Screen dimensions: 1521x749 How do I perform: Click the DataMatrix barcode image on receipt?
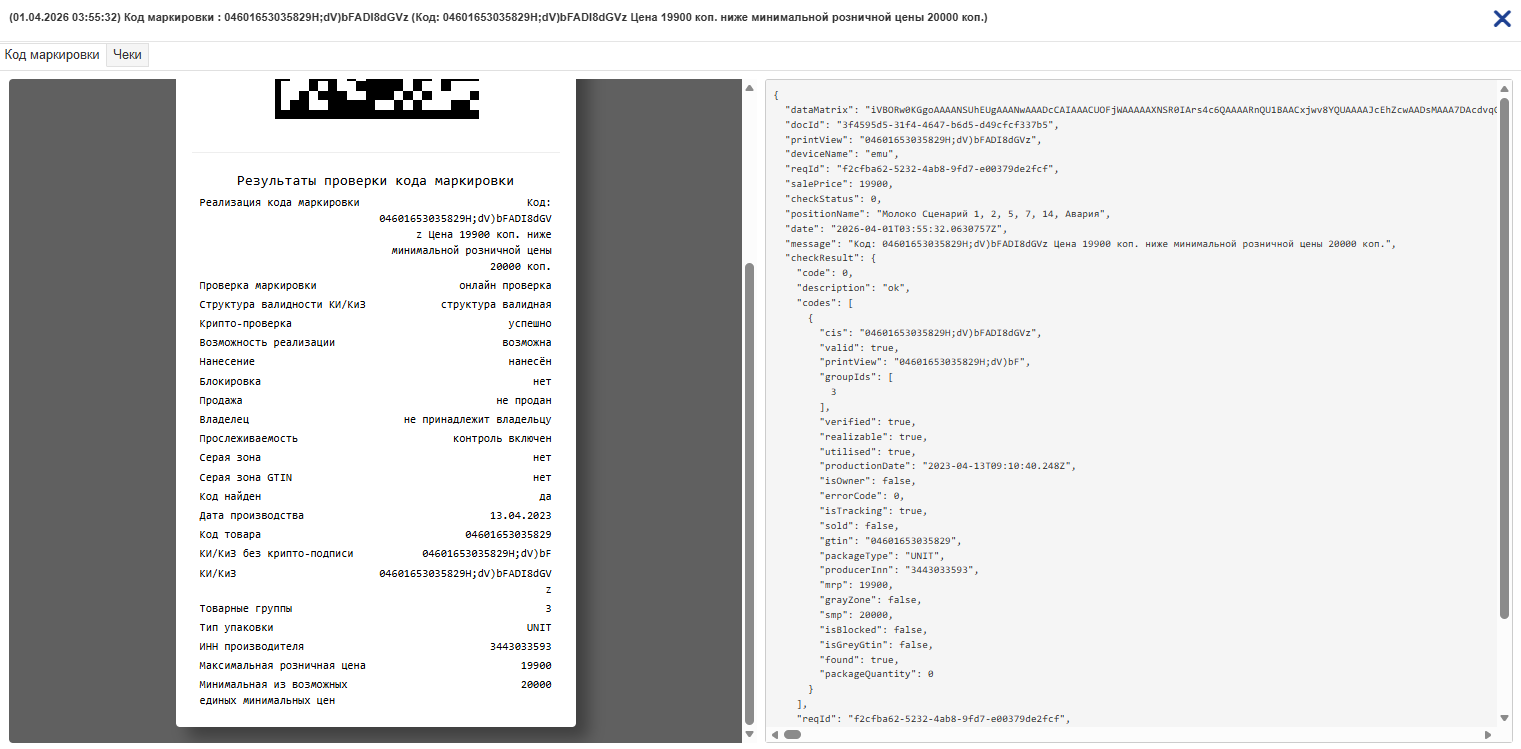pos(376,99)
